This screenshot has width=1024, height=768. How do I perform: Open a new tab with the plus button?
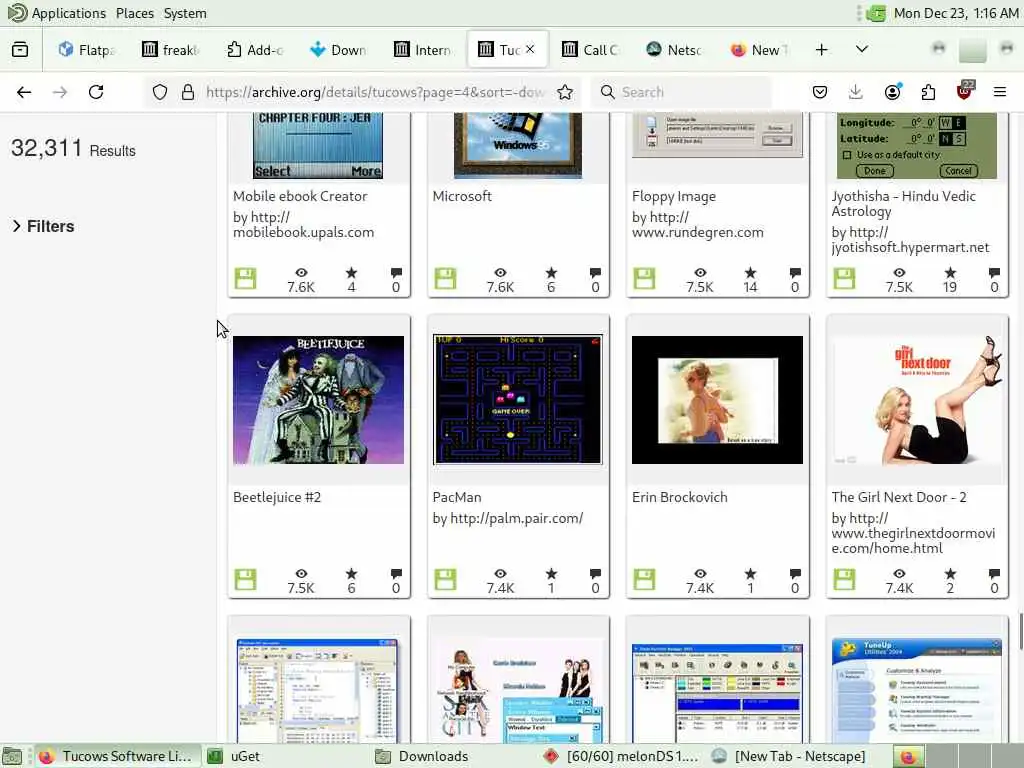(x=822, y=50)
